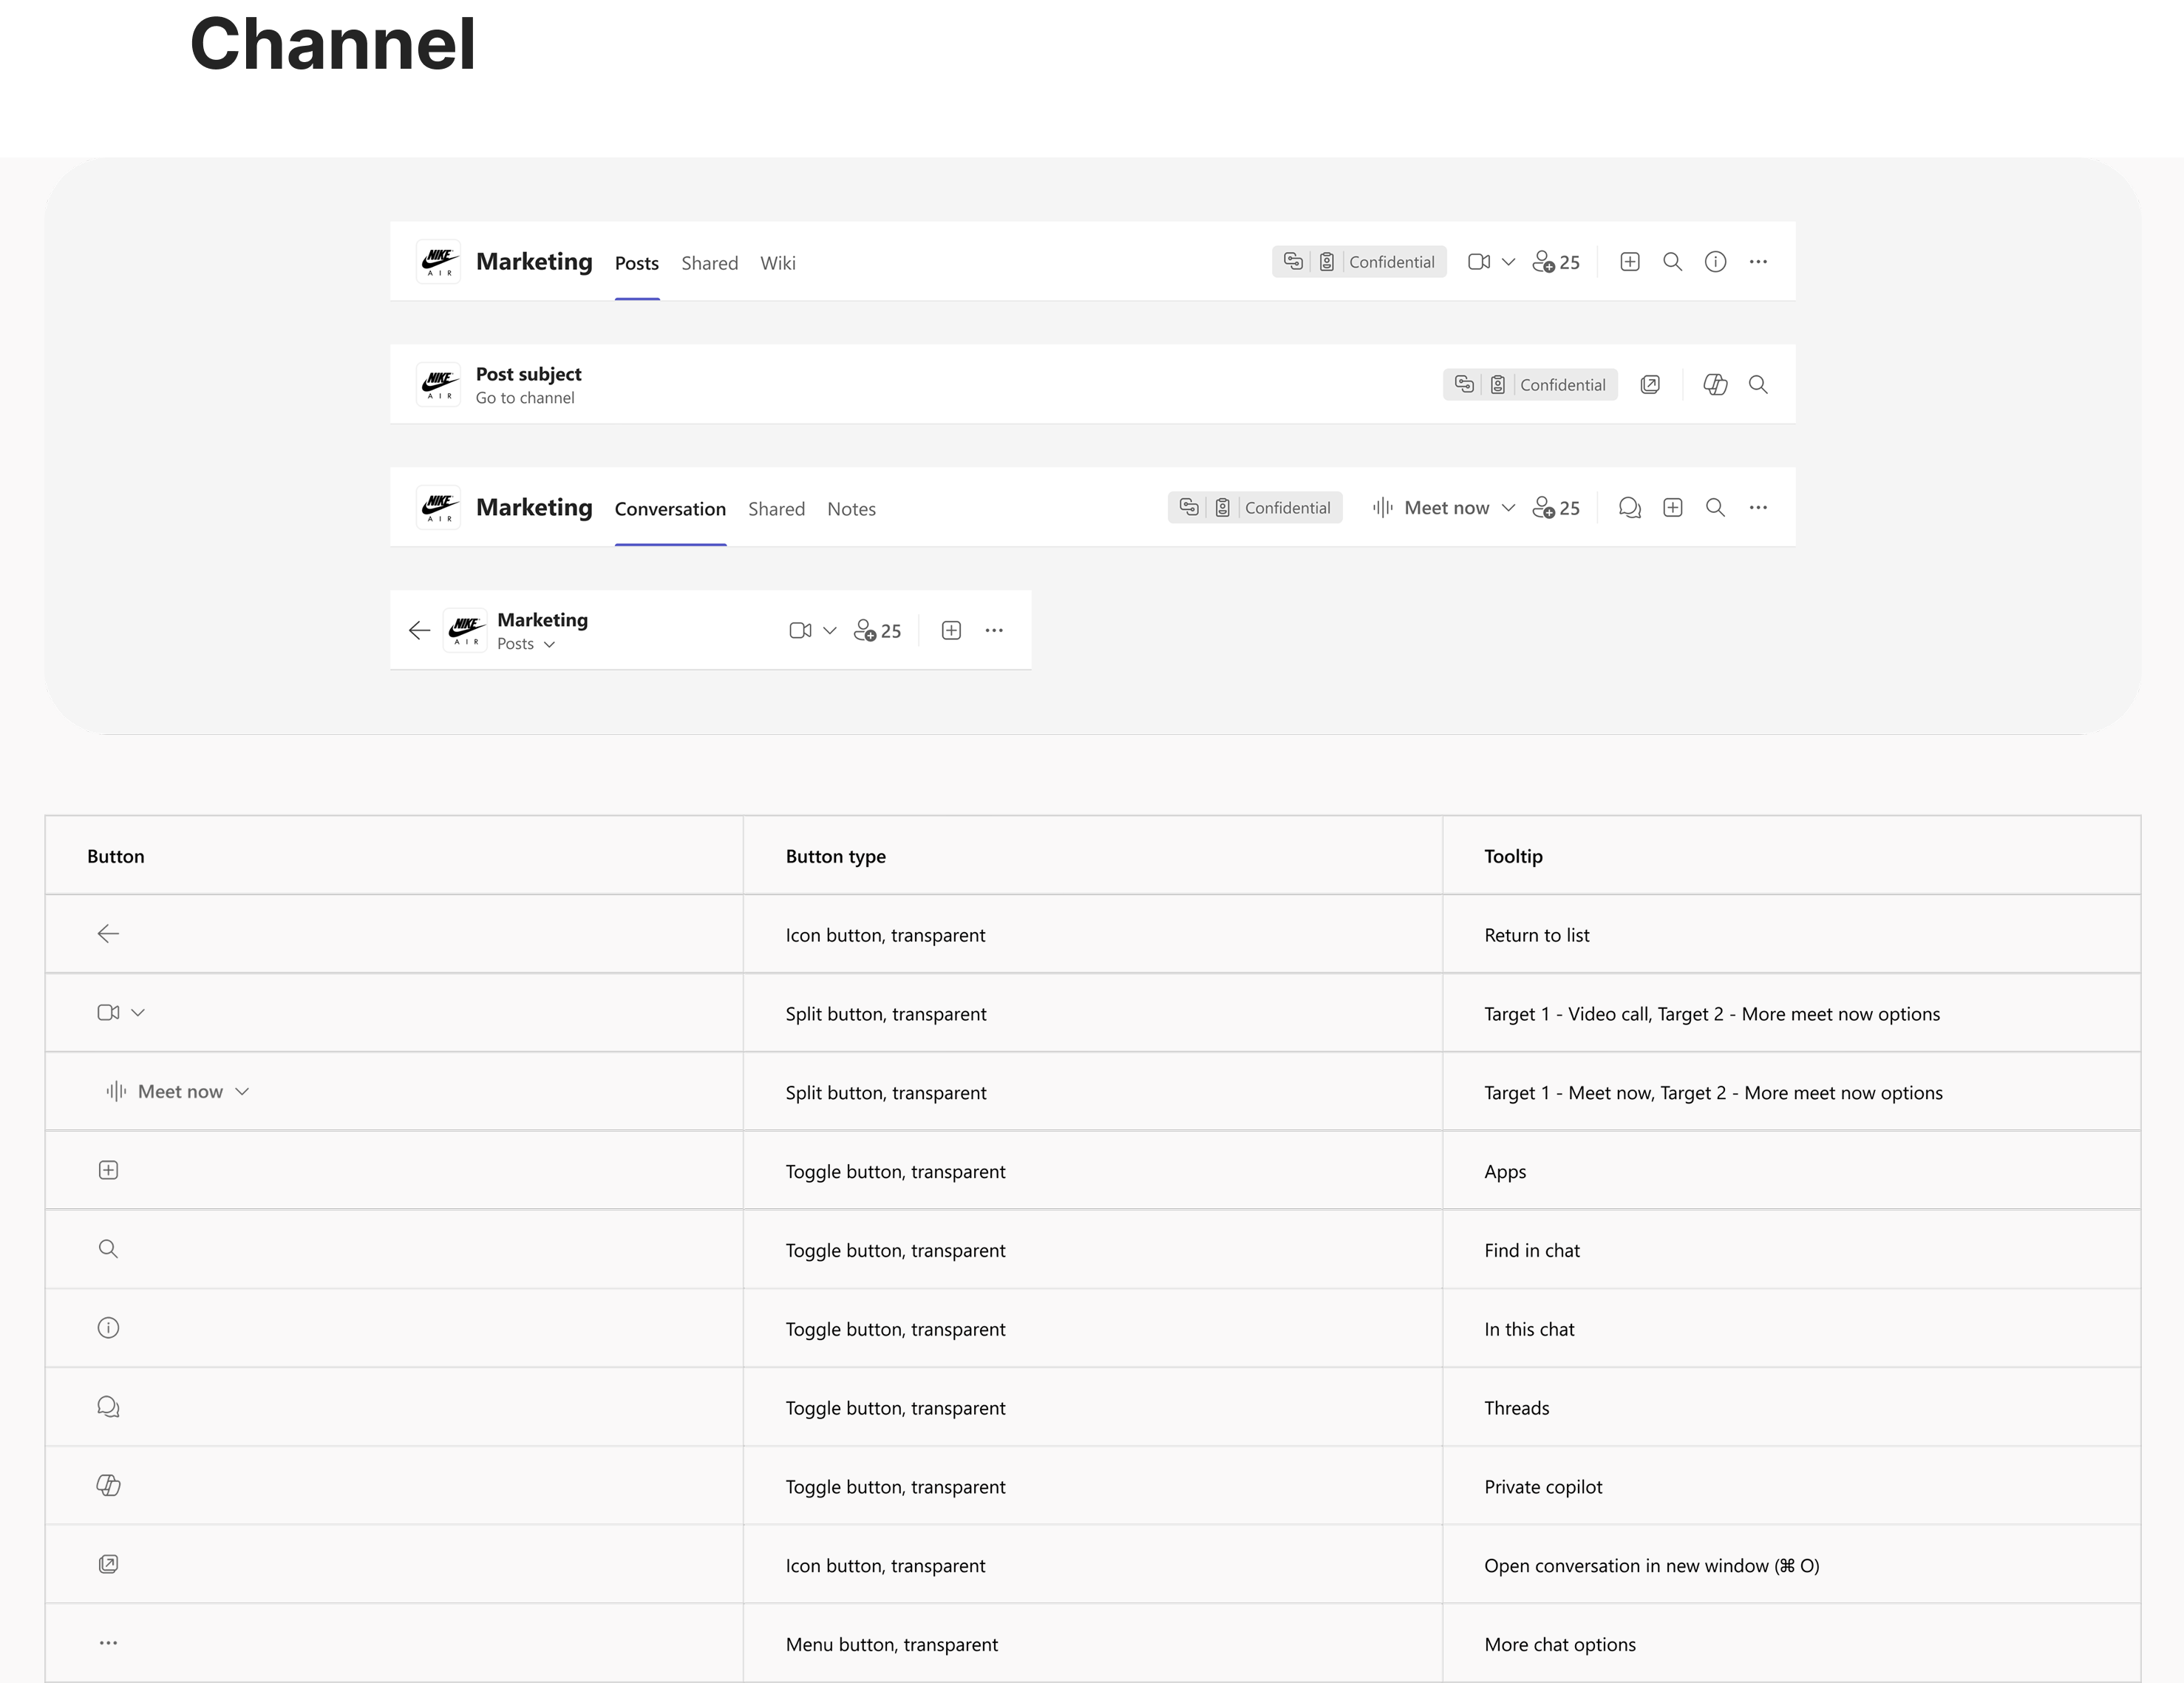Switch to the Wiki tab
2184x1683 pixels.
point(778,263)
